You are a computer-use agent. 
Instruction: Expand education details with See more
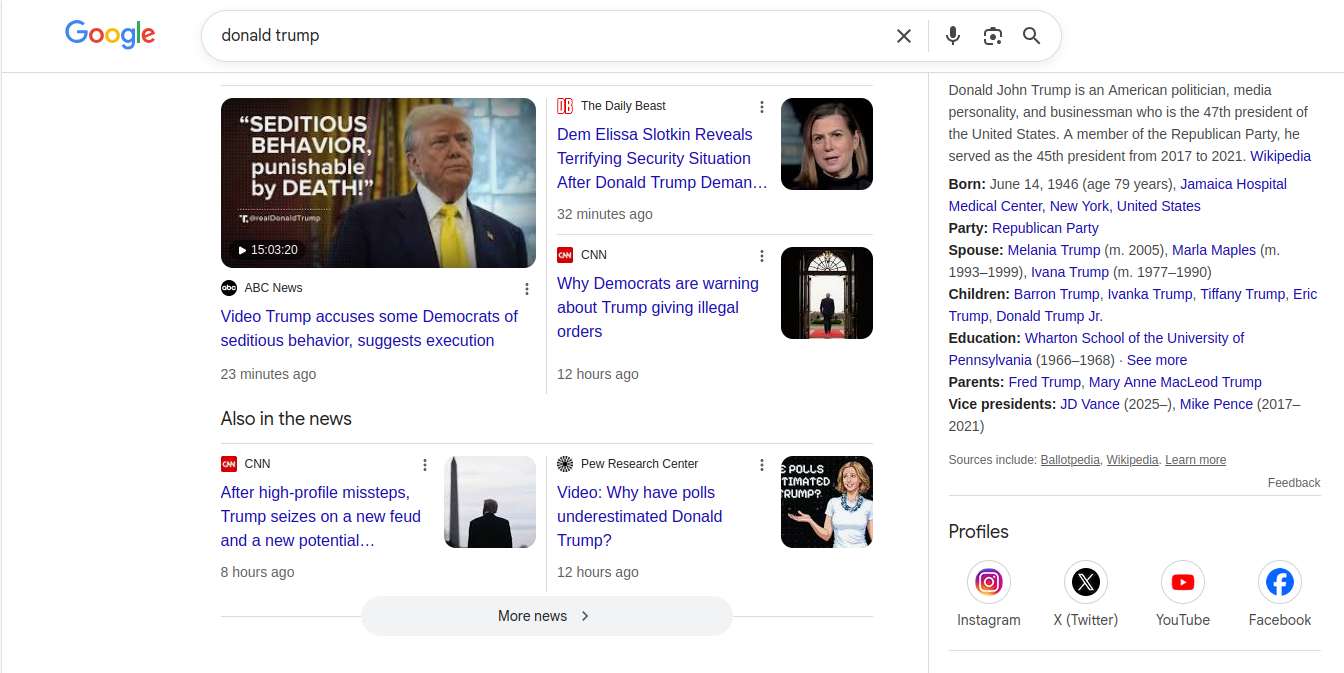(x=1157, y=360)
